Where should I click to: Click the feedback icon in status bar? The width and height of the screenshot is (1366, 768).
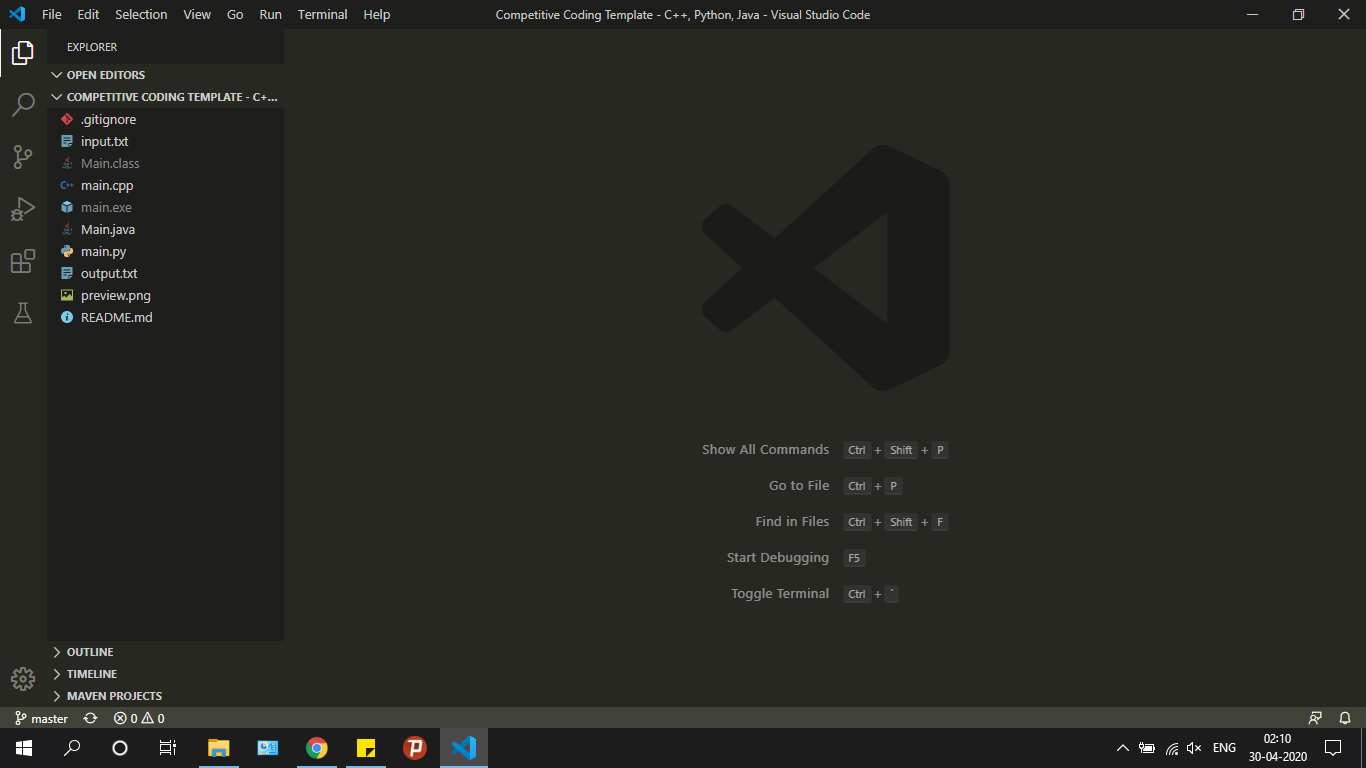tap(1315, 718)
